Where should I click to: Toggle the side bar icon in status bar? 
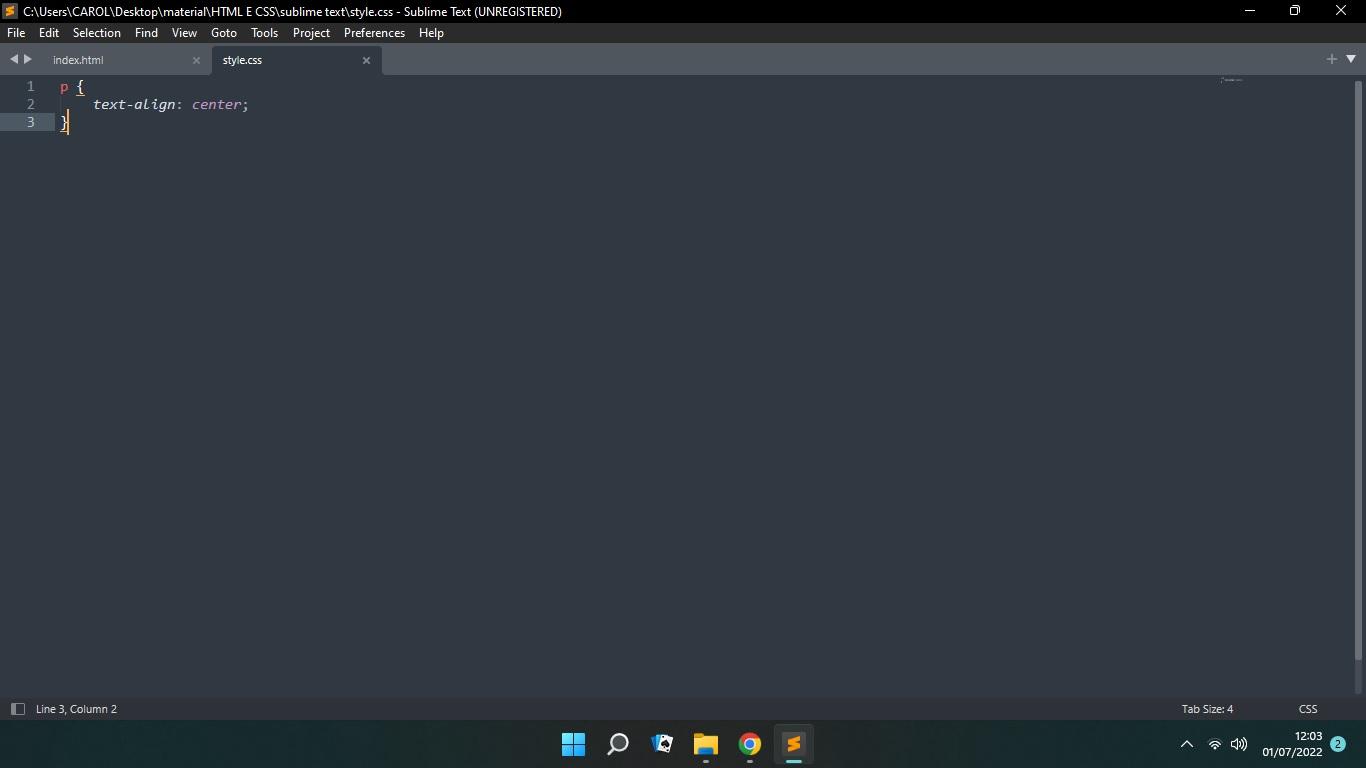tap(17, 709)
